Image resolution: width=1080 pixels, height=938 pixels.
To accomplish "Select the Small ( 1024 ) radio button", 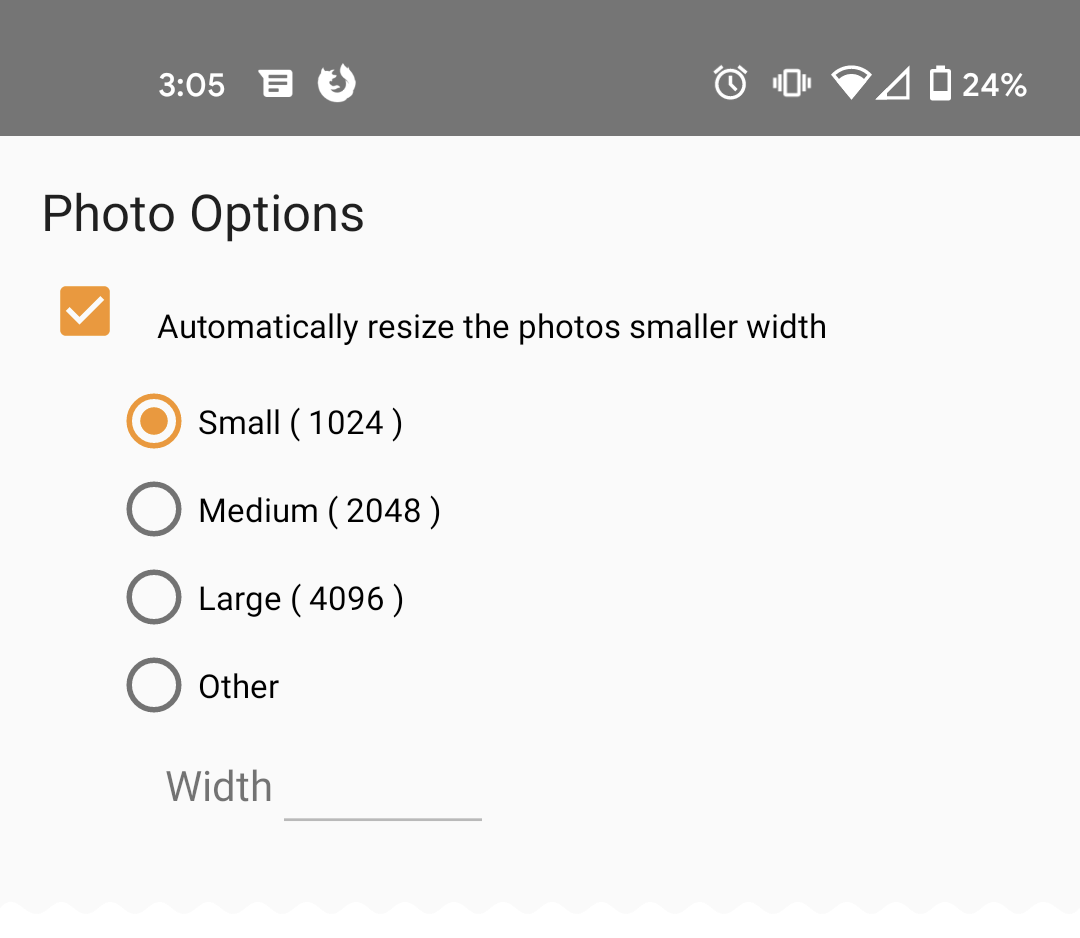I will click(x=154, y=422).
